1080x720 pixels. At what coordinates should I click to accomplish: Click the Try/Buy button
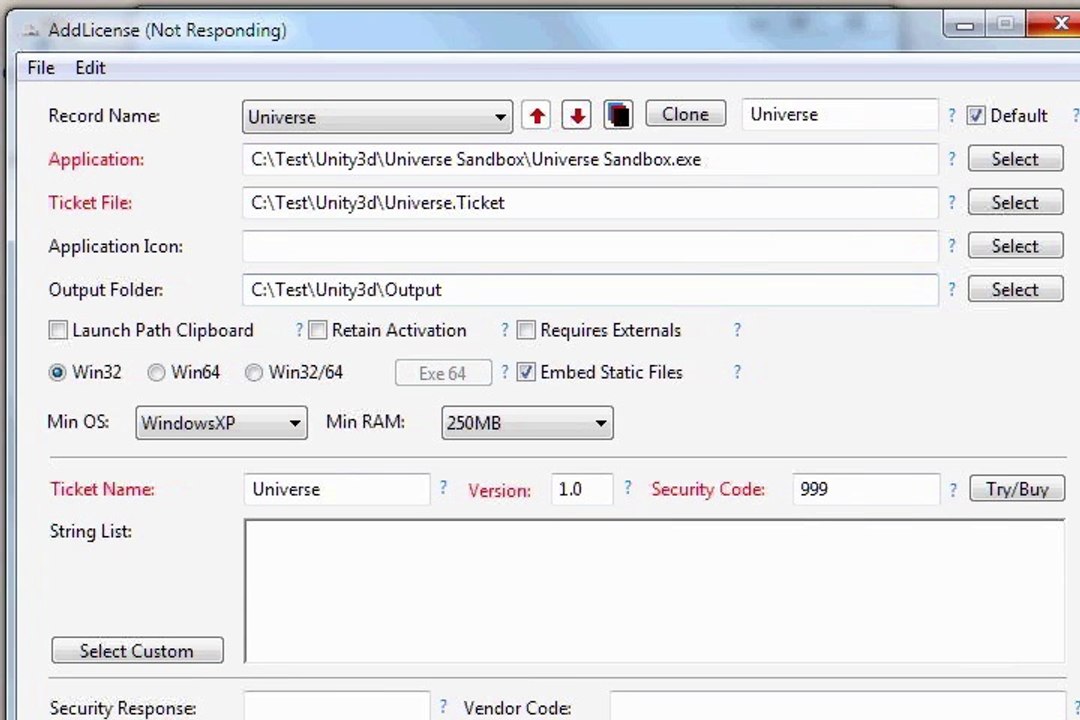pyautogui.click(x=1017, y=488)
